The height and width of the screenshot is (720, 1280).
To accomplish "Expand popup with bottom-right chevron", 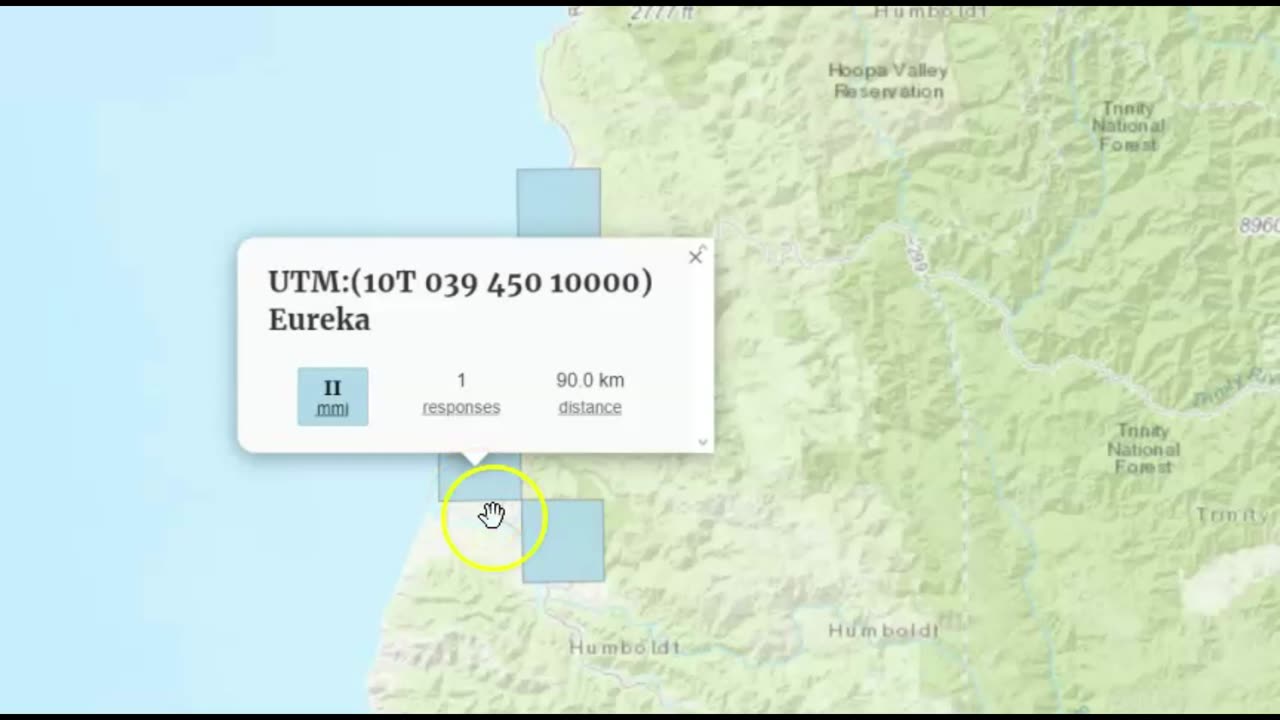I will coord(702,441).
